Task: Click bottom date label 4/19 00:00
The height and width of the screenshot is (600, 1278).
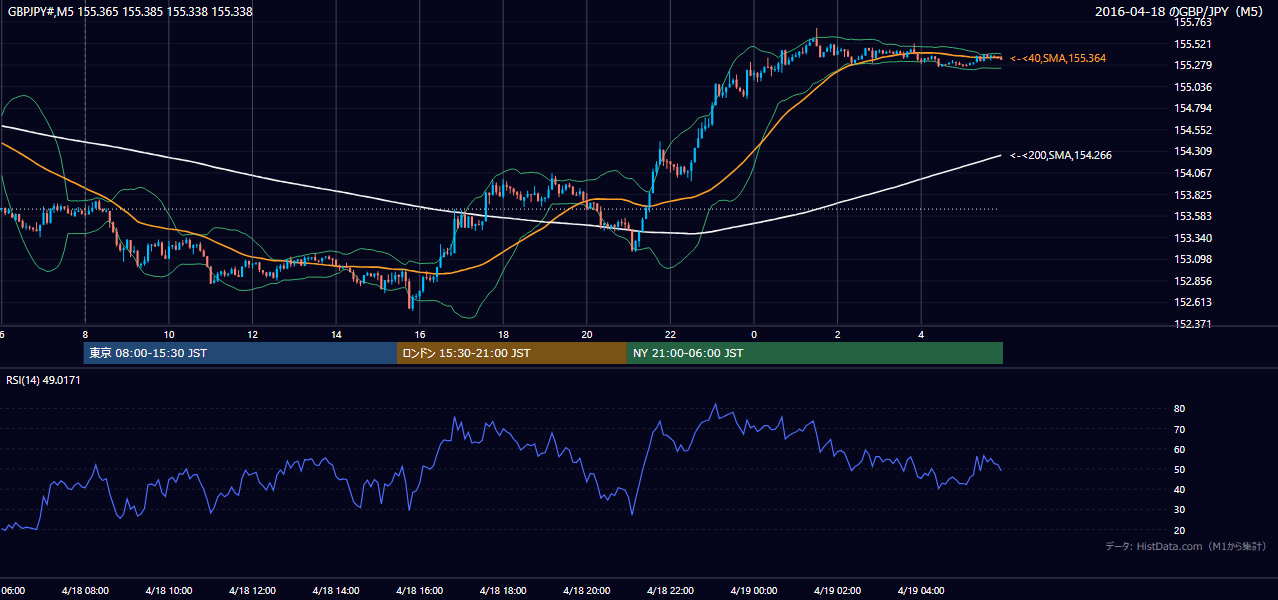Action: 753,591
